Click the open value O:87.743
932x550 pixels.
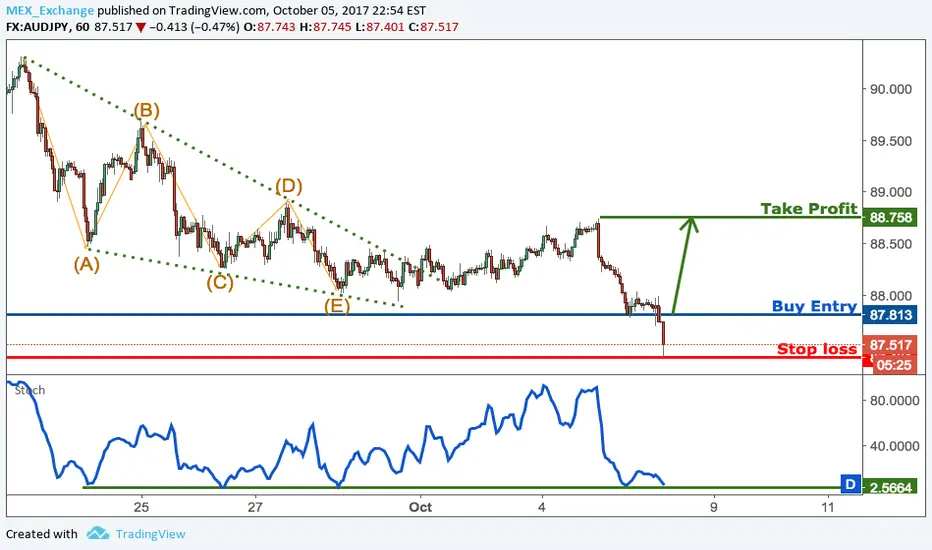269,27
